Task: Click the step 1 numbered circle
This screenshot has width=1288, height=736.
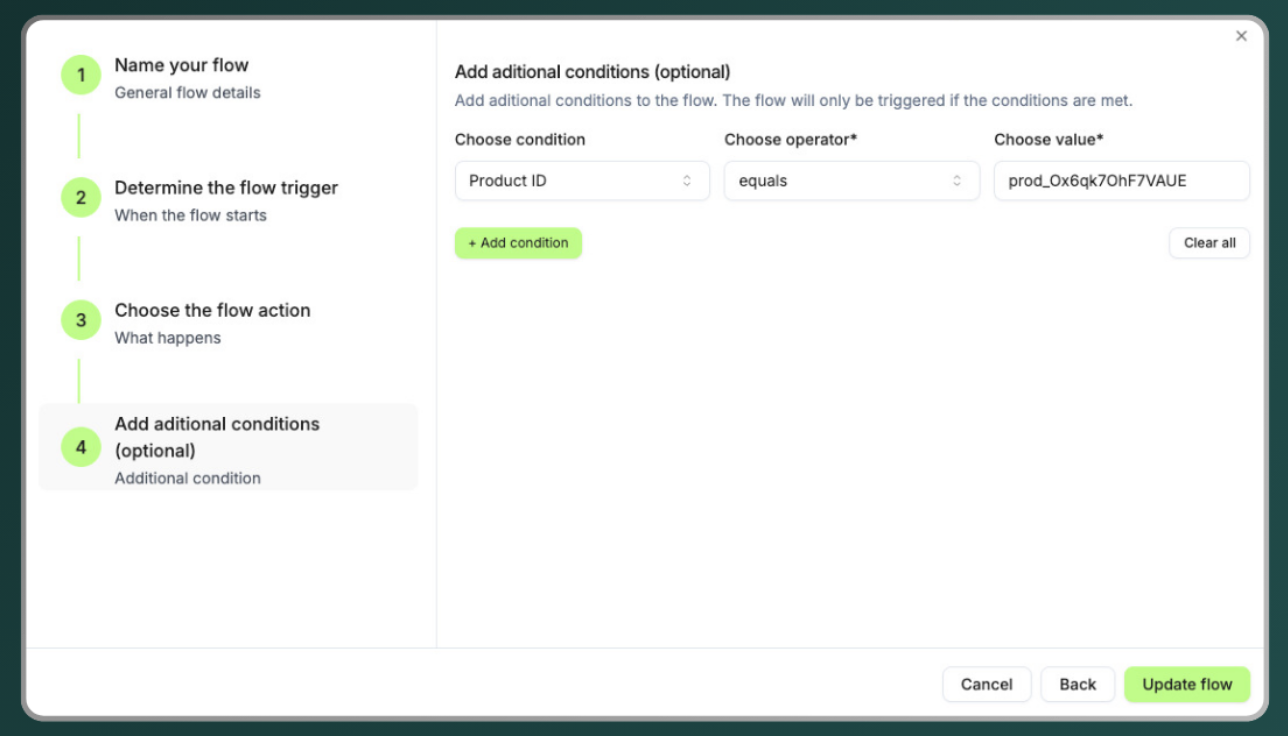Action: pyautogui.click(x=81, y=75)
